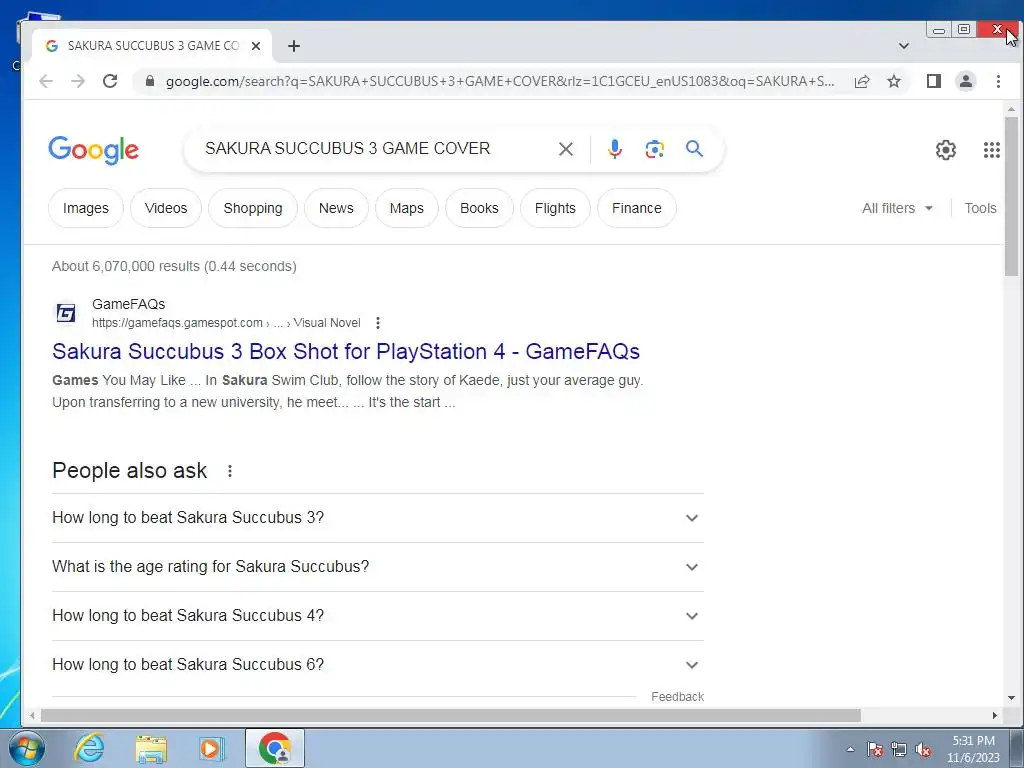Switch to the Videos results tab
This screenshot has height=768, width=1024.
click(x=166, y=208)
